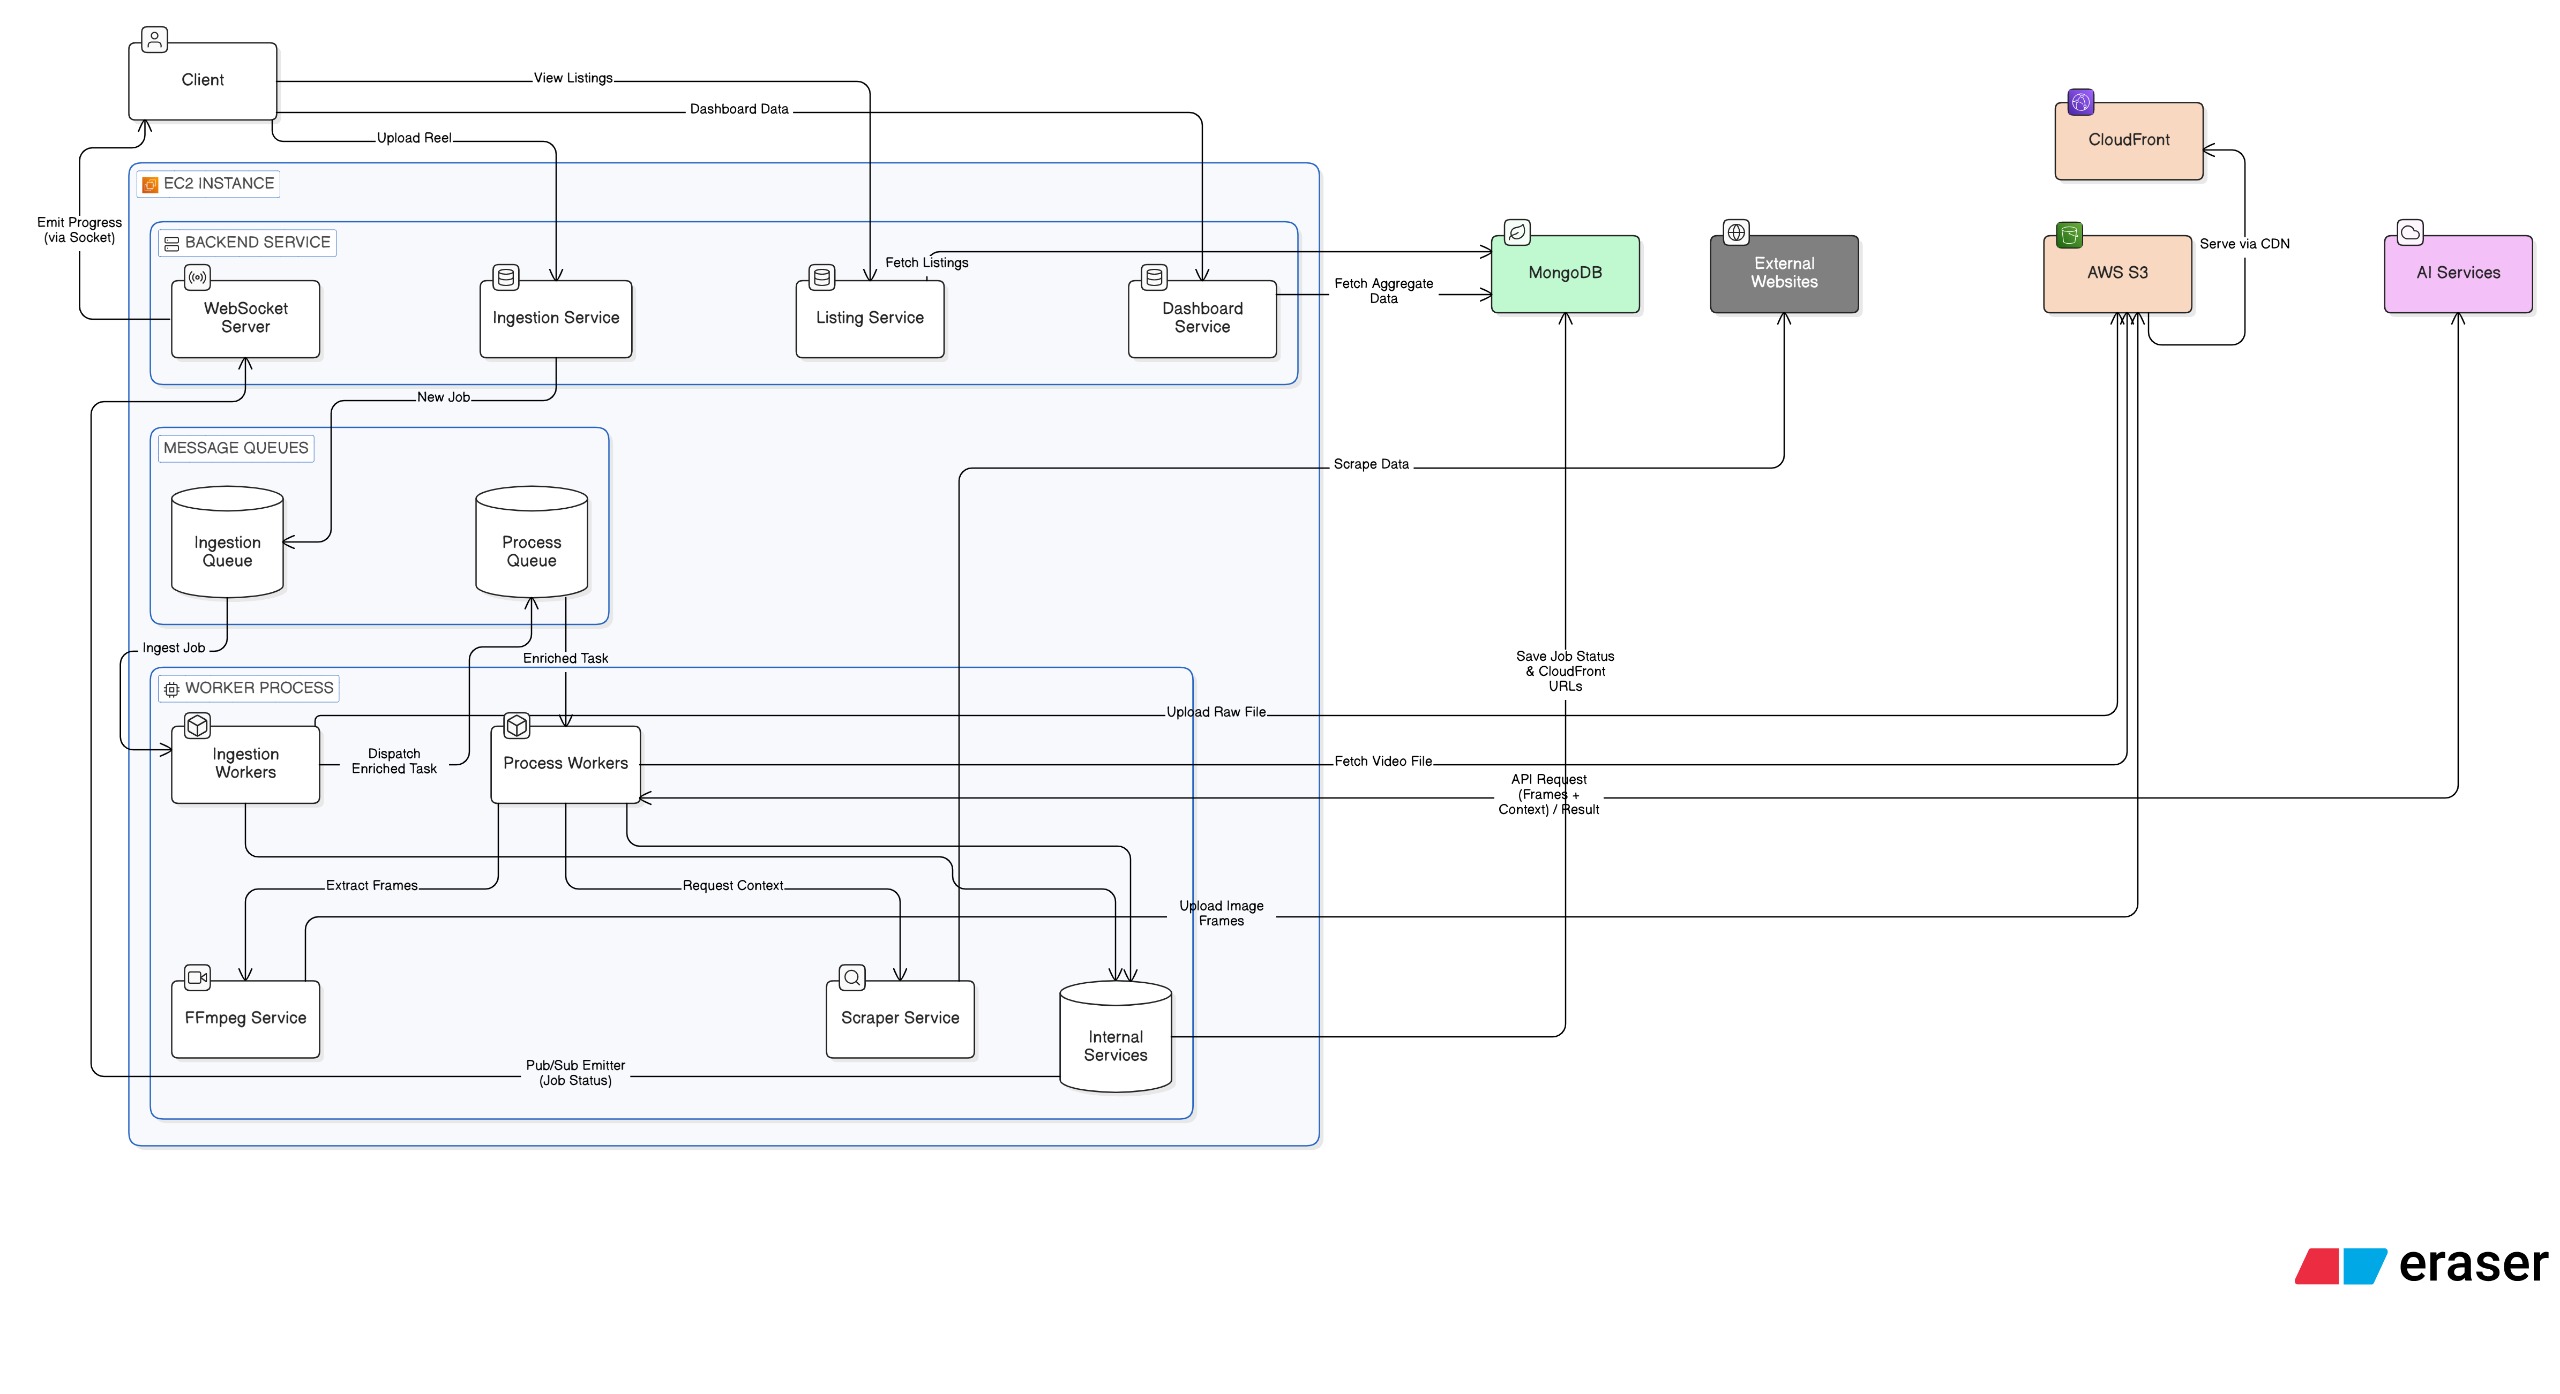This screenshot has width=2560, height=1394.
Task: Select the External Websites node
Action: [x=1785, y=274]
